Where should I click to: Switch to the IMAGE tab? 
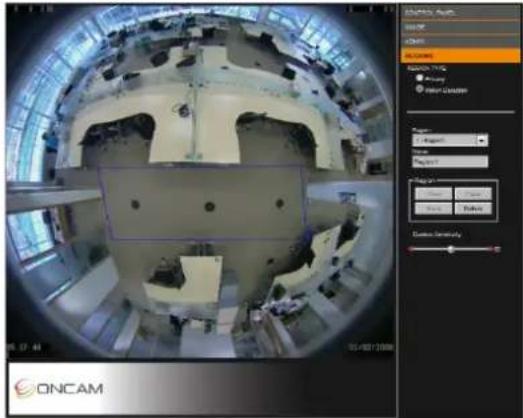coord(460,27)
